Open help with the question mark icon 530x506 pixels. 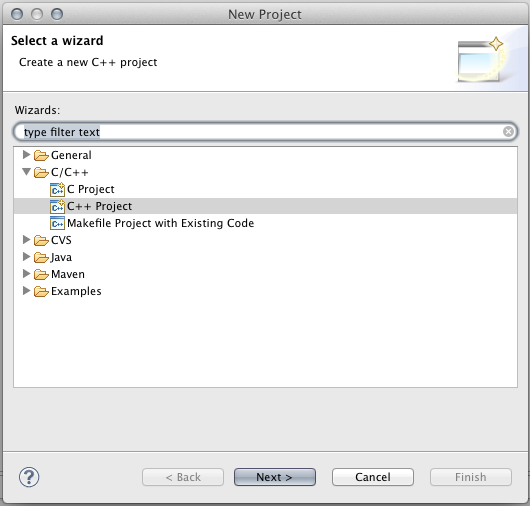pos(29,477)
